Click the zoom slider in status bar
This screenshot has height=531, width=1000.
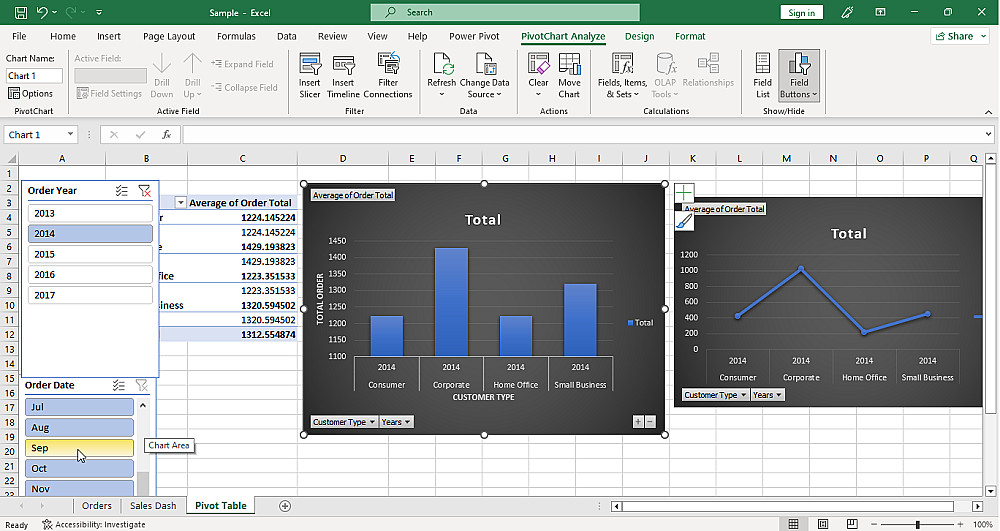click(x=917, y=524)
